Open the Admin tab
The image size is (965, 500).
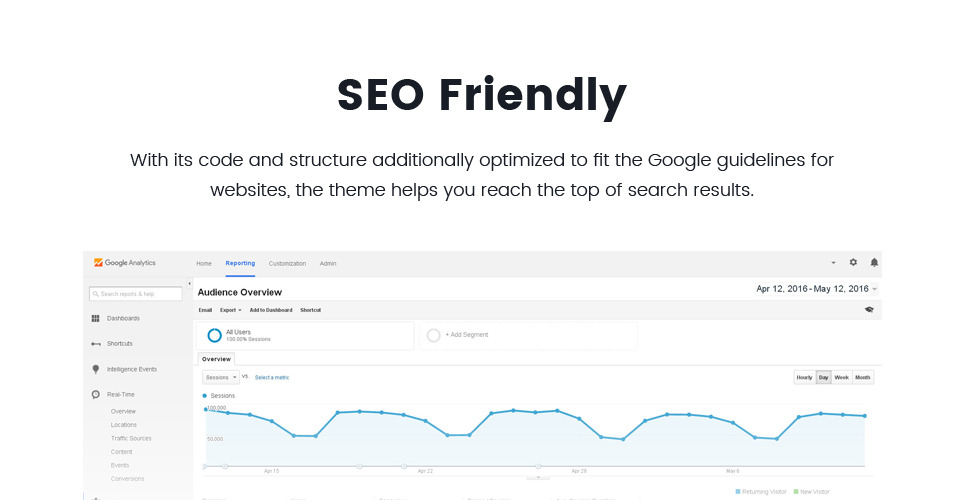tap(328, 263)
